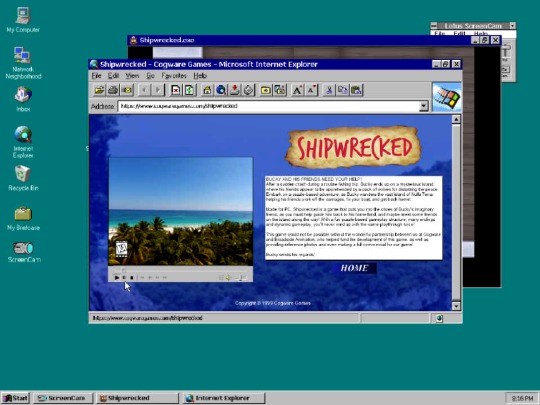Open the Go menu
540x405 pixels.
(x=150, y=76)
